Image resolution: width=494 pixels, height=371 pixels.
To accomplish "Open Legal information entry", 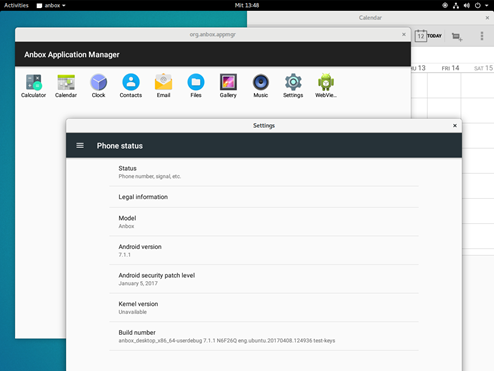I will 264,197.
